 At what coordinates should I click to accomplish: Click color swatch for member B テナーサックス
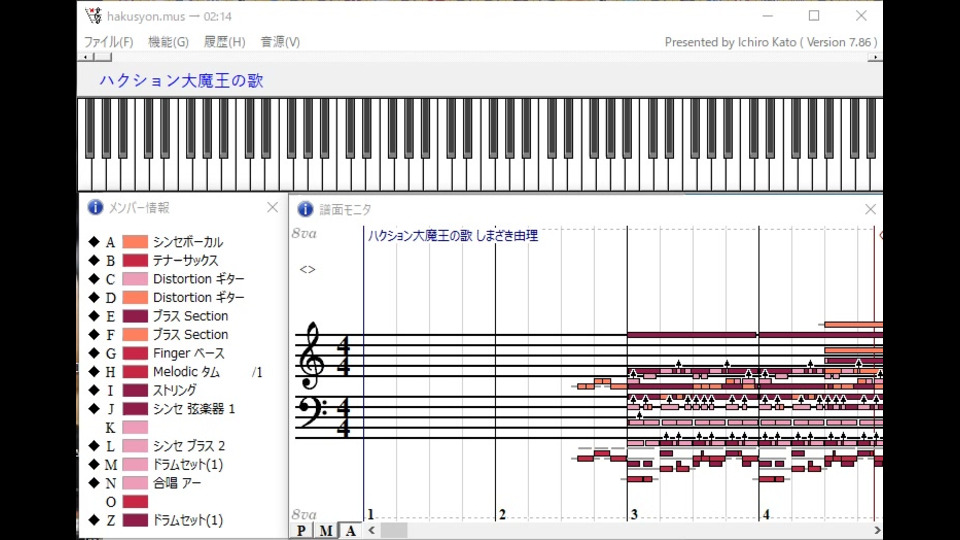[x=135, y=260]
